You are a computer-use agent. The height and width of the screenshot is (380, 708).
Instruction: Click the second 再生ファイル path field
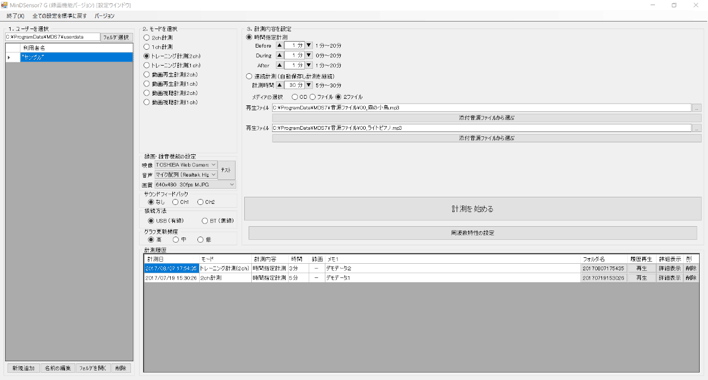click(x=482, y=128)
